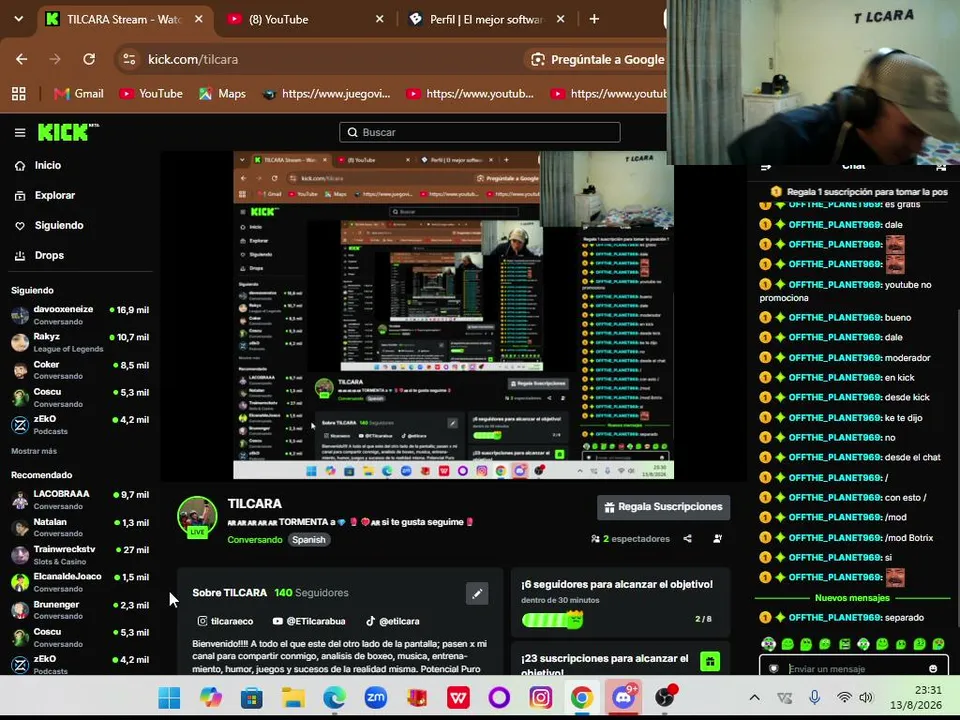Open Trainwreckstv recommended channel
Screen dimensions: 960x720
80,555
